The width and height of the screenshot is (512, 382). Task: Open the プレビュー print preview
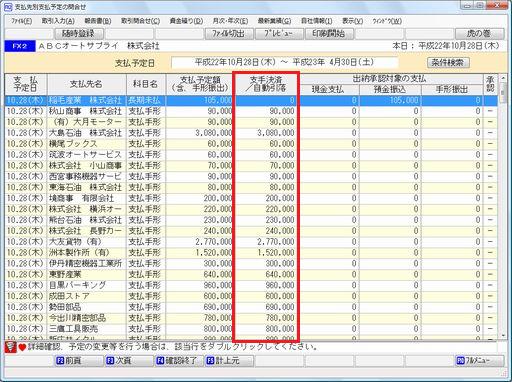tap(279, 34)
